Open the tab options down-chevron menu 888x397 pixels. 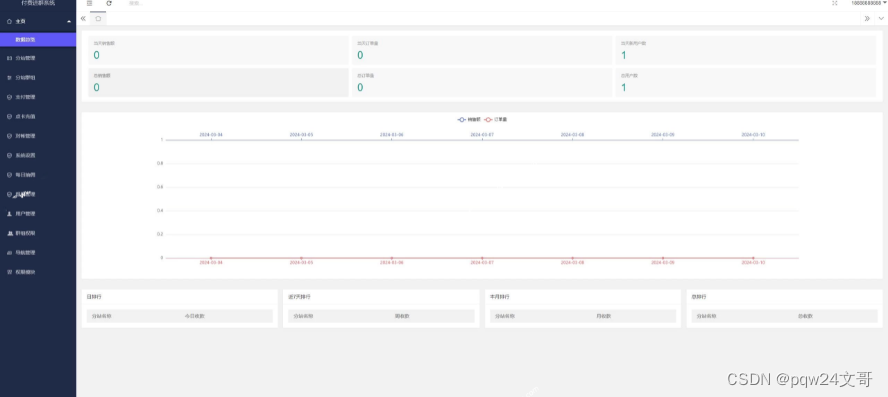(x=881, y=19)
